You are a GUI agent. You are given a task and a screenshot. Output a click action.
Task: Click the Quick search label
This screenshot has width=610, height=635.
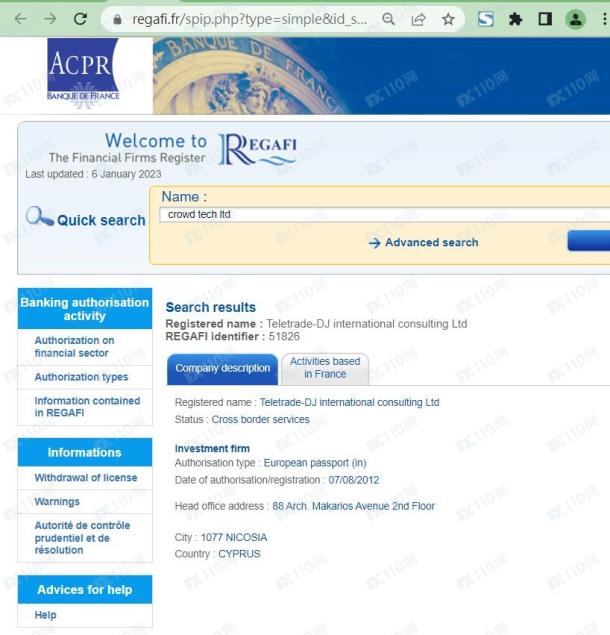point(101,220)
